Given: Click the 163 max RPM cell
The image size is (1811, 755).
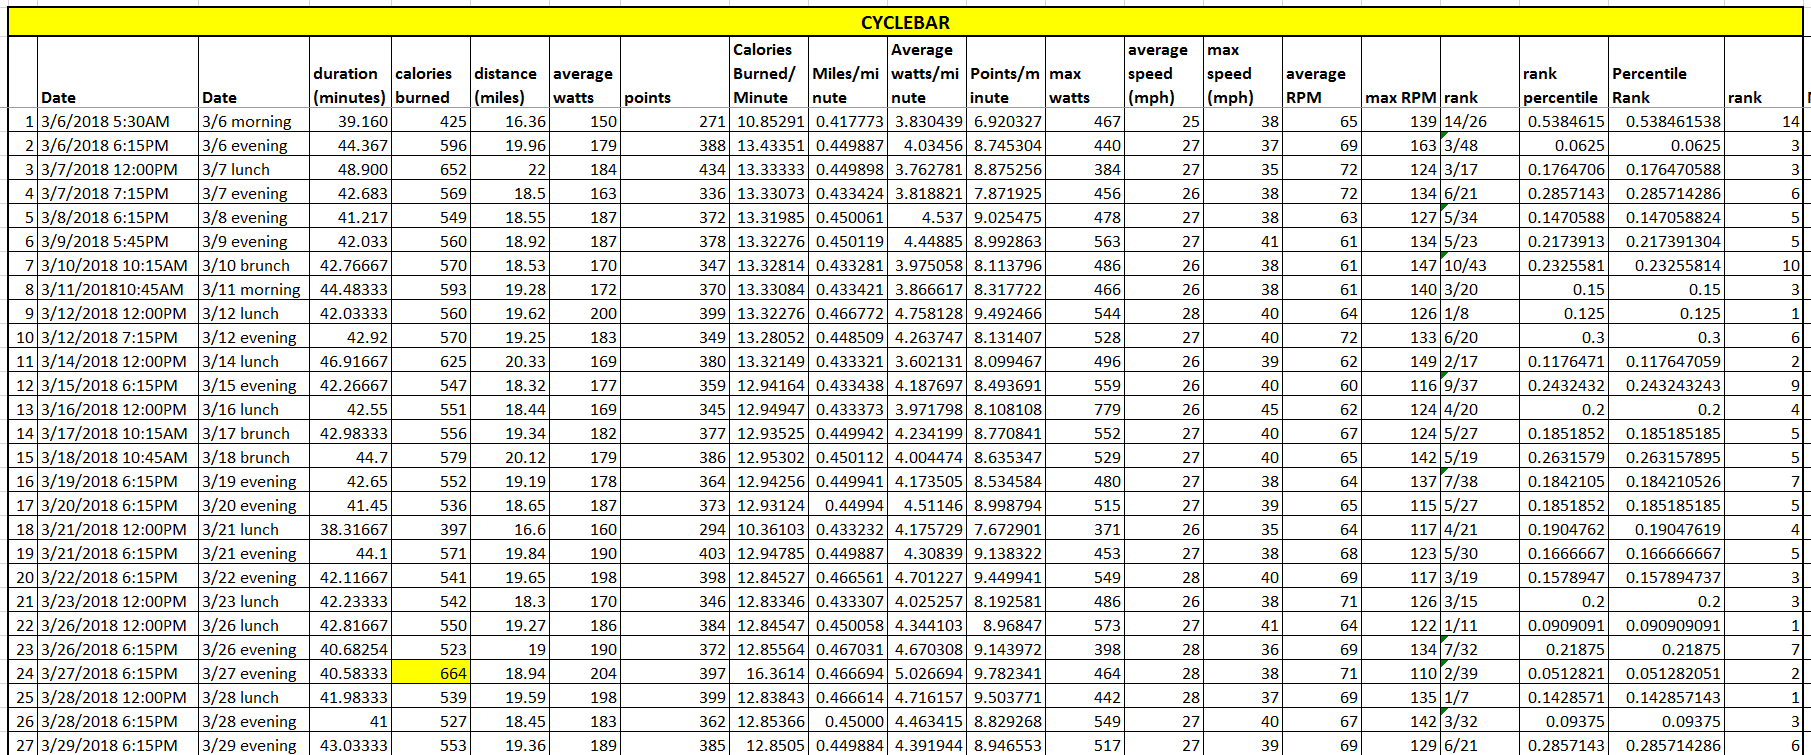Looking at the screenshot, I should pos(1400,145).
